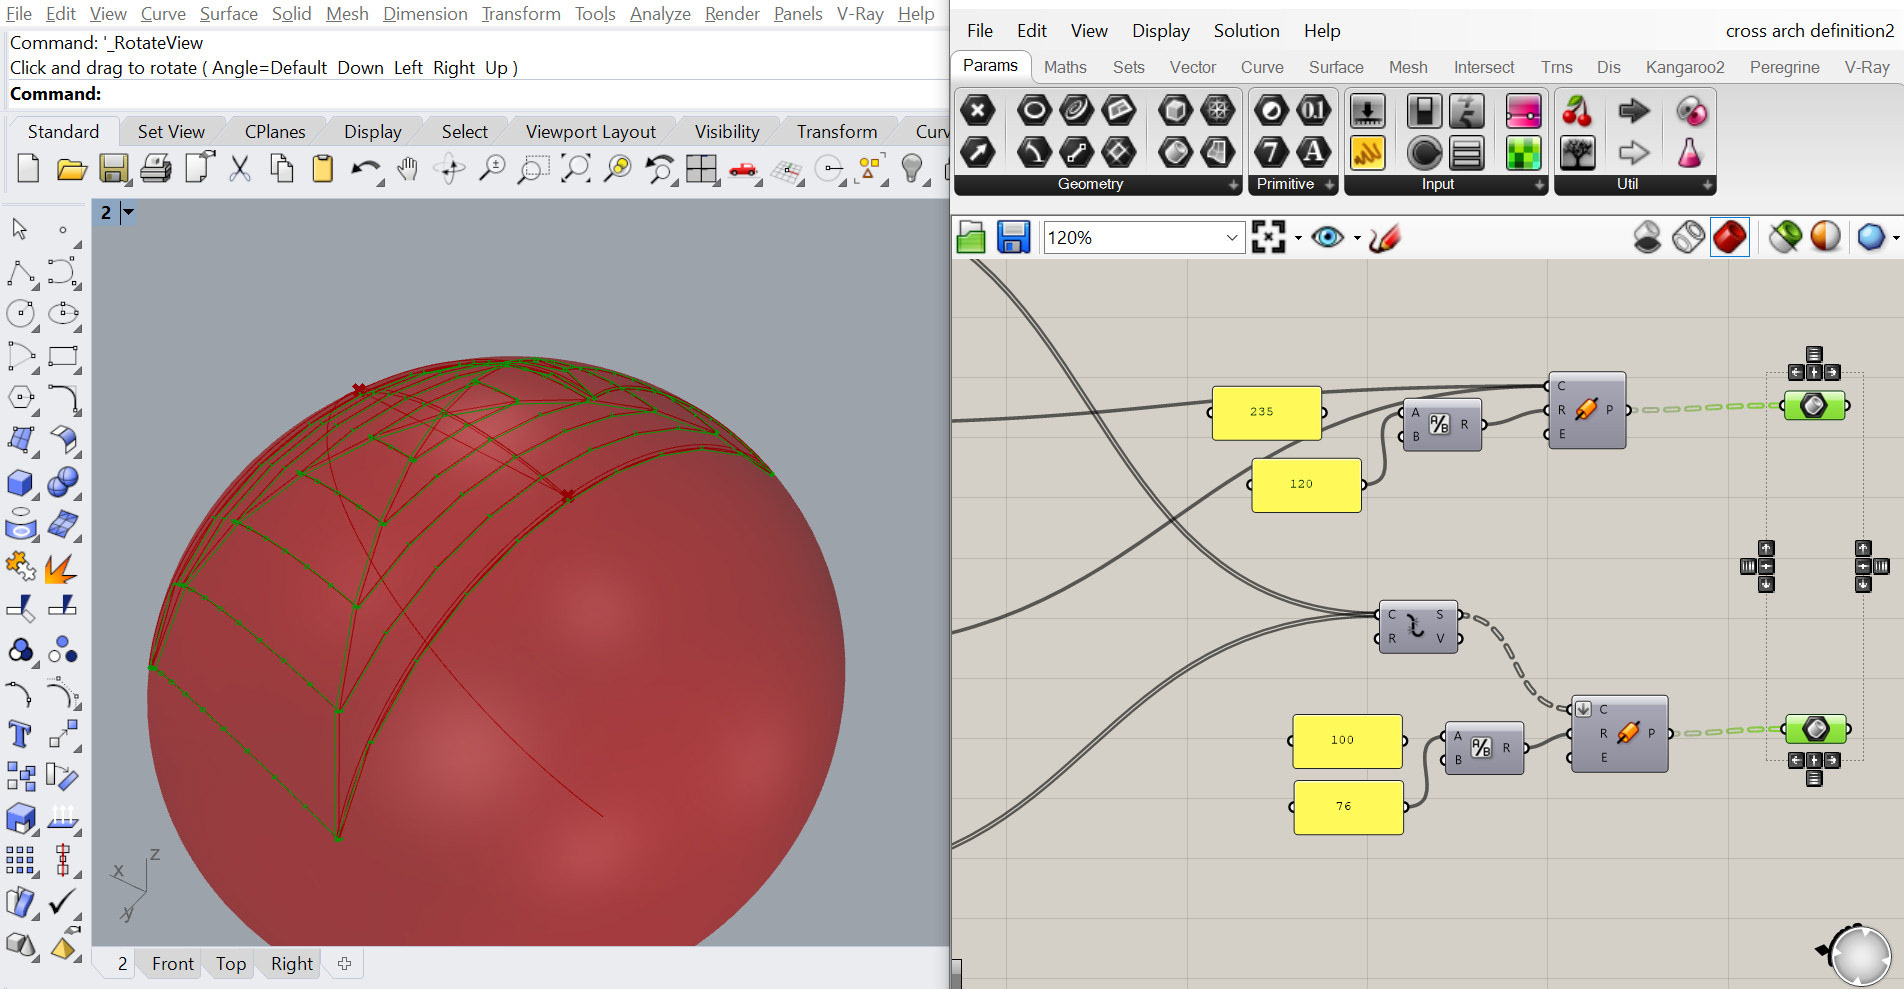Click the Rhino red car render icon
This screenshot has width=1904, height=989.
pos(743,169)
